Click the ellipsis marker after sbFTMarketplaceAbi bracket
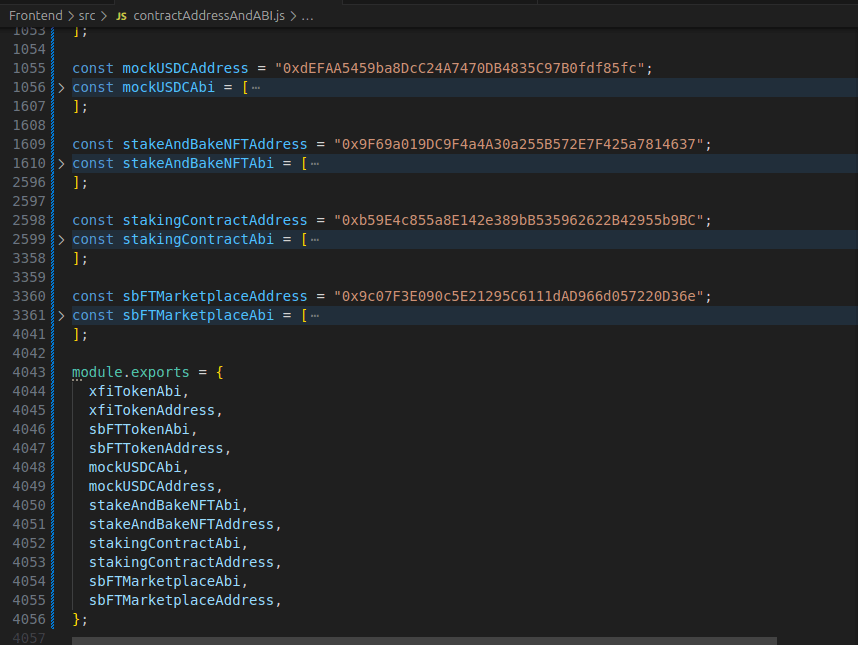The height and width of the screenshot is (645, 858). point(315,316)
